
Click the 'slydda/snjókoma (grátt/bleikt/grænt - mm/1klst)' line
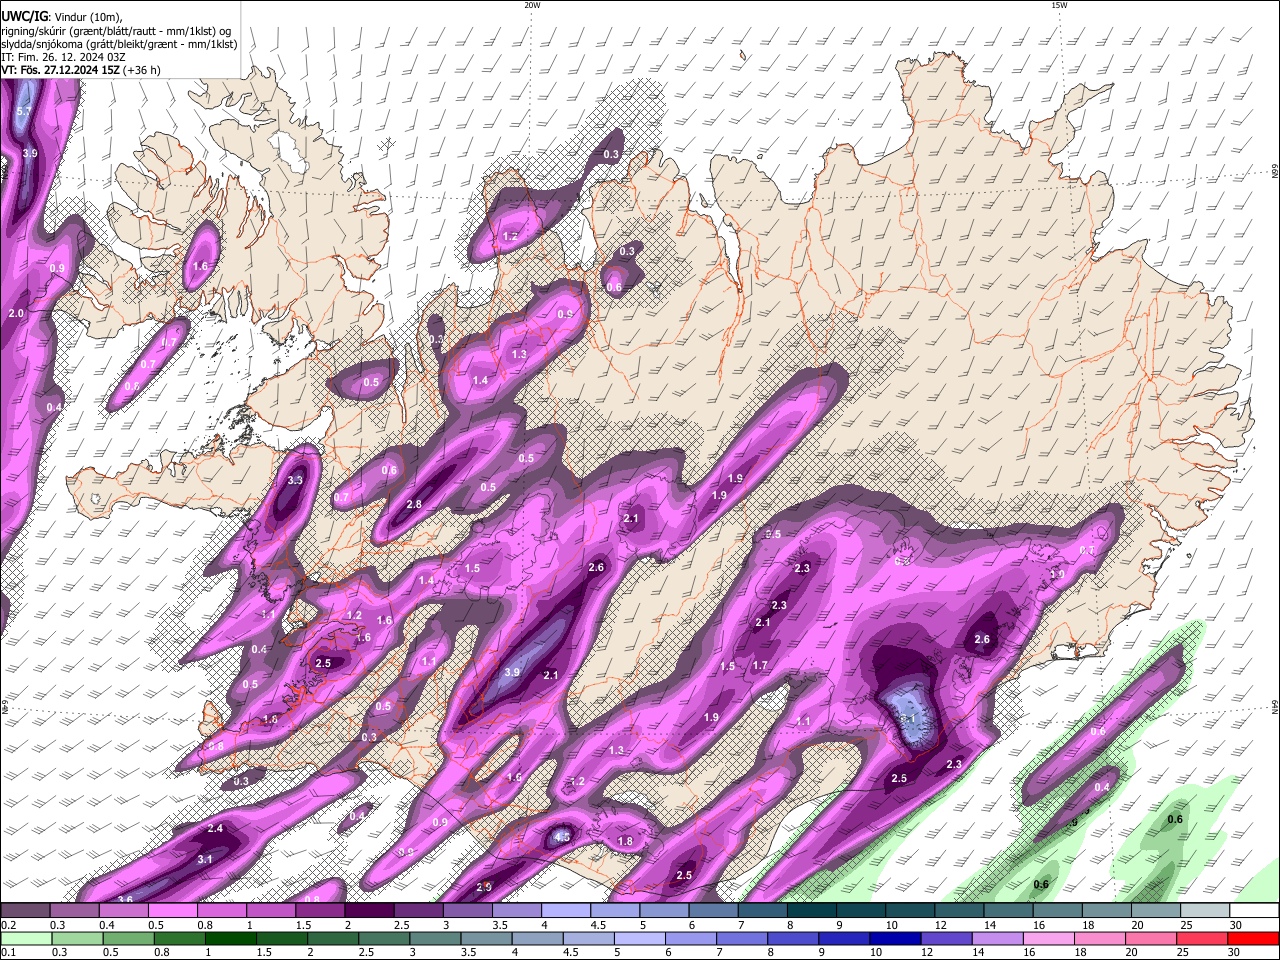pos(119,44)
